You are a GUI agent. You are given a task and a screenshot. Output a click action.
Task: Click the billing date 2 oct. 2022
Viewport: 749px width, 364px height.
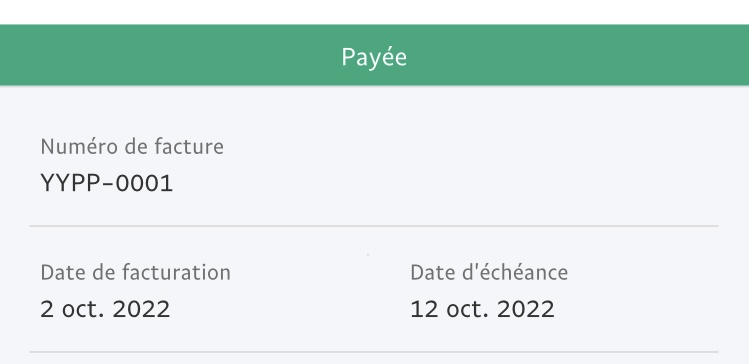(x=105, y=309)
